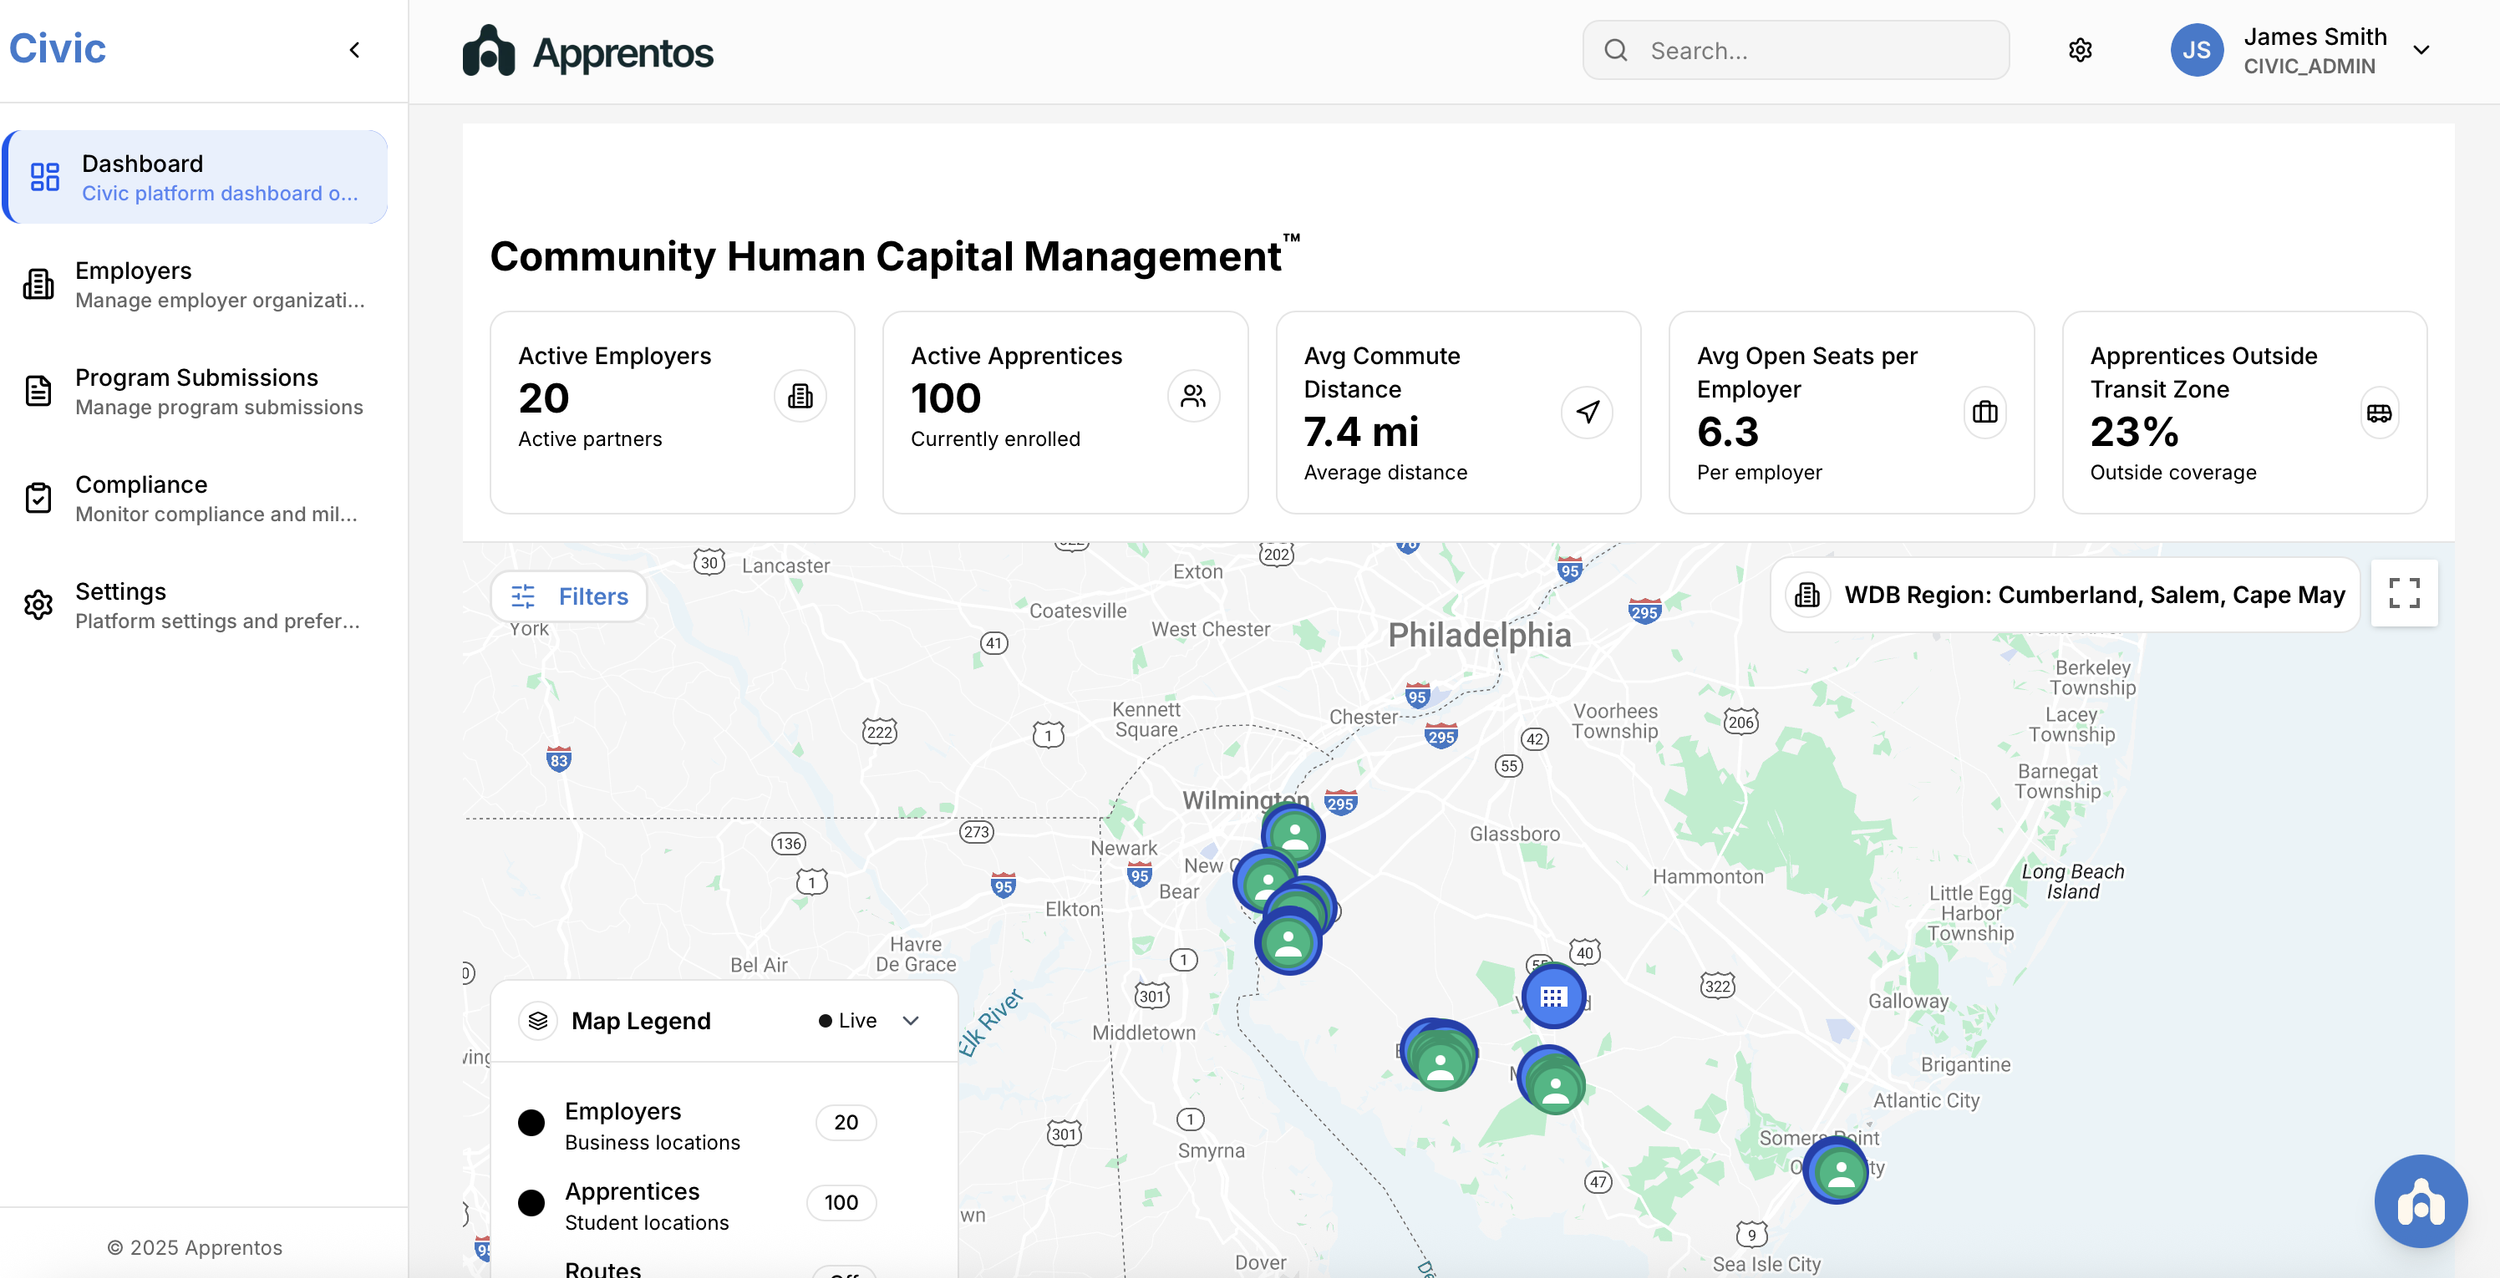The height and width of the screenshot is (1278, 2500).
Task: Toggle map fullscreen mode
Action: click(2404, 594)
